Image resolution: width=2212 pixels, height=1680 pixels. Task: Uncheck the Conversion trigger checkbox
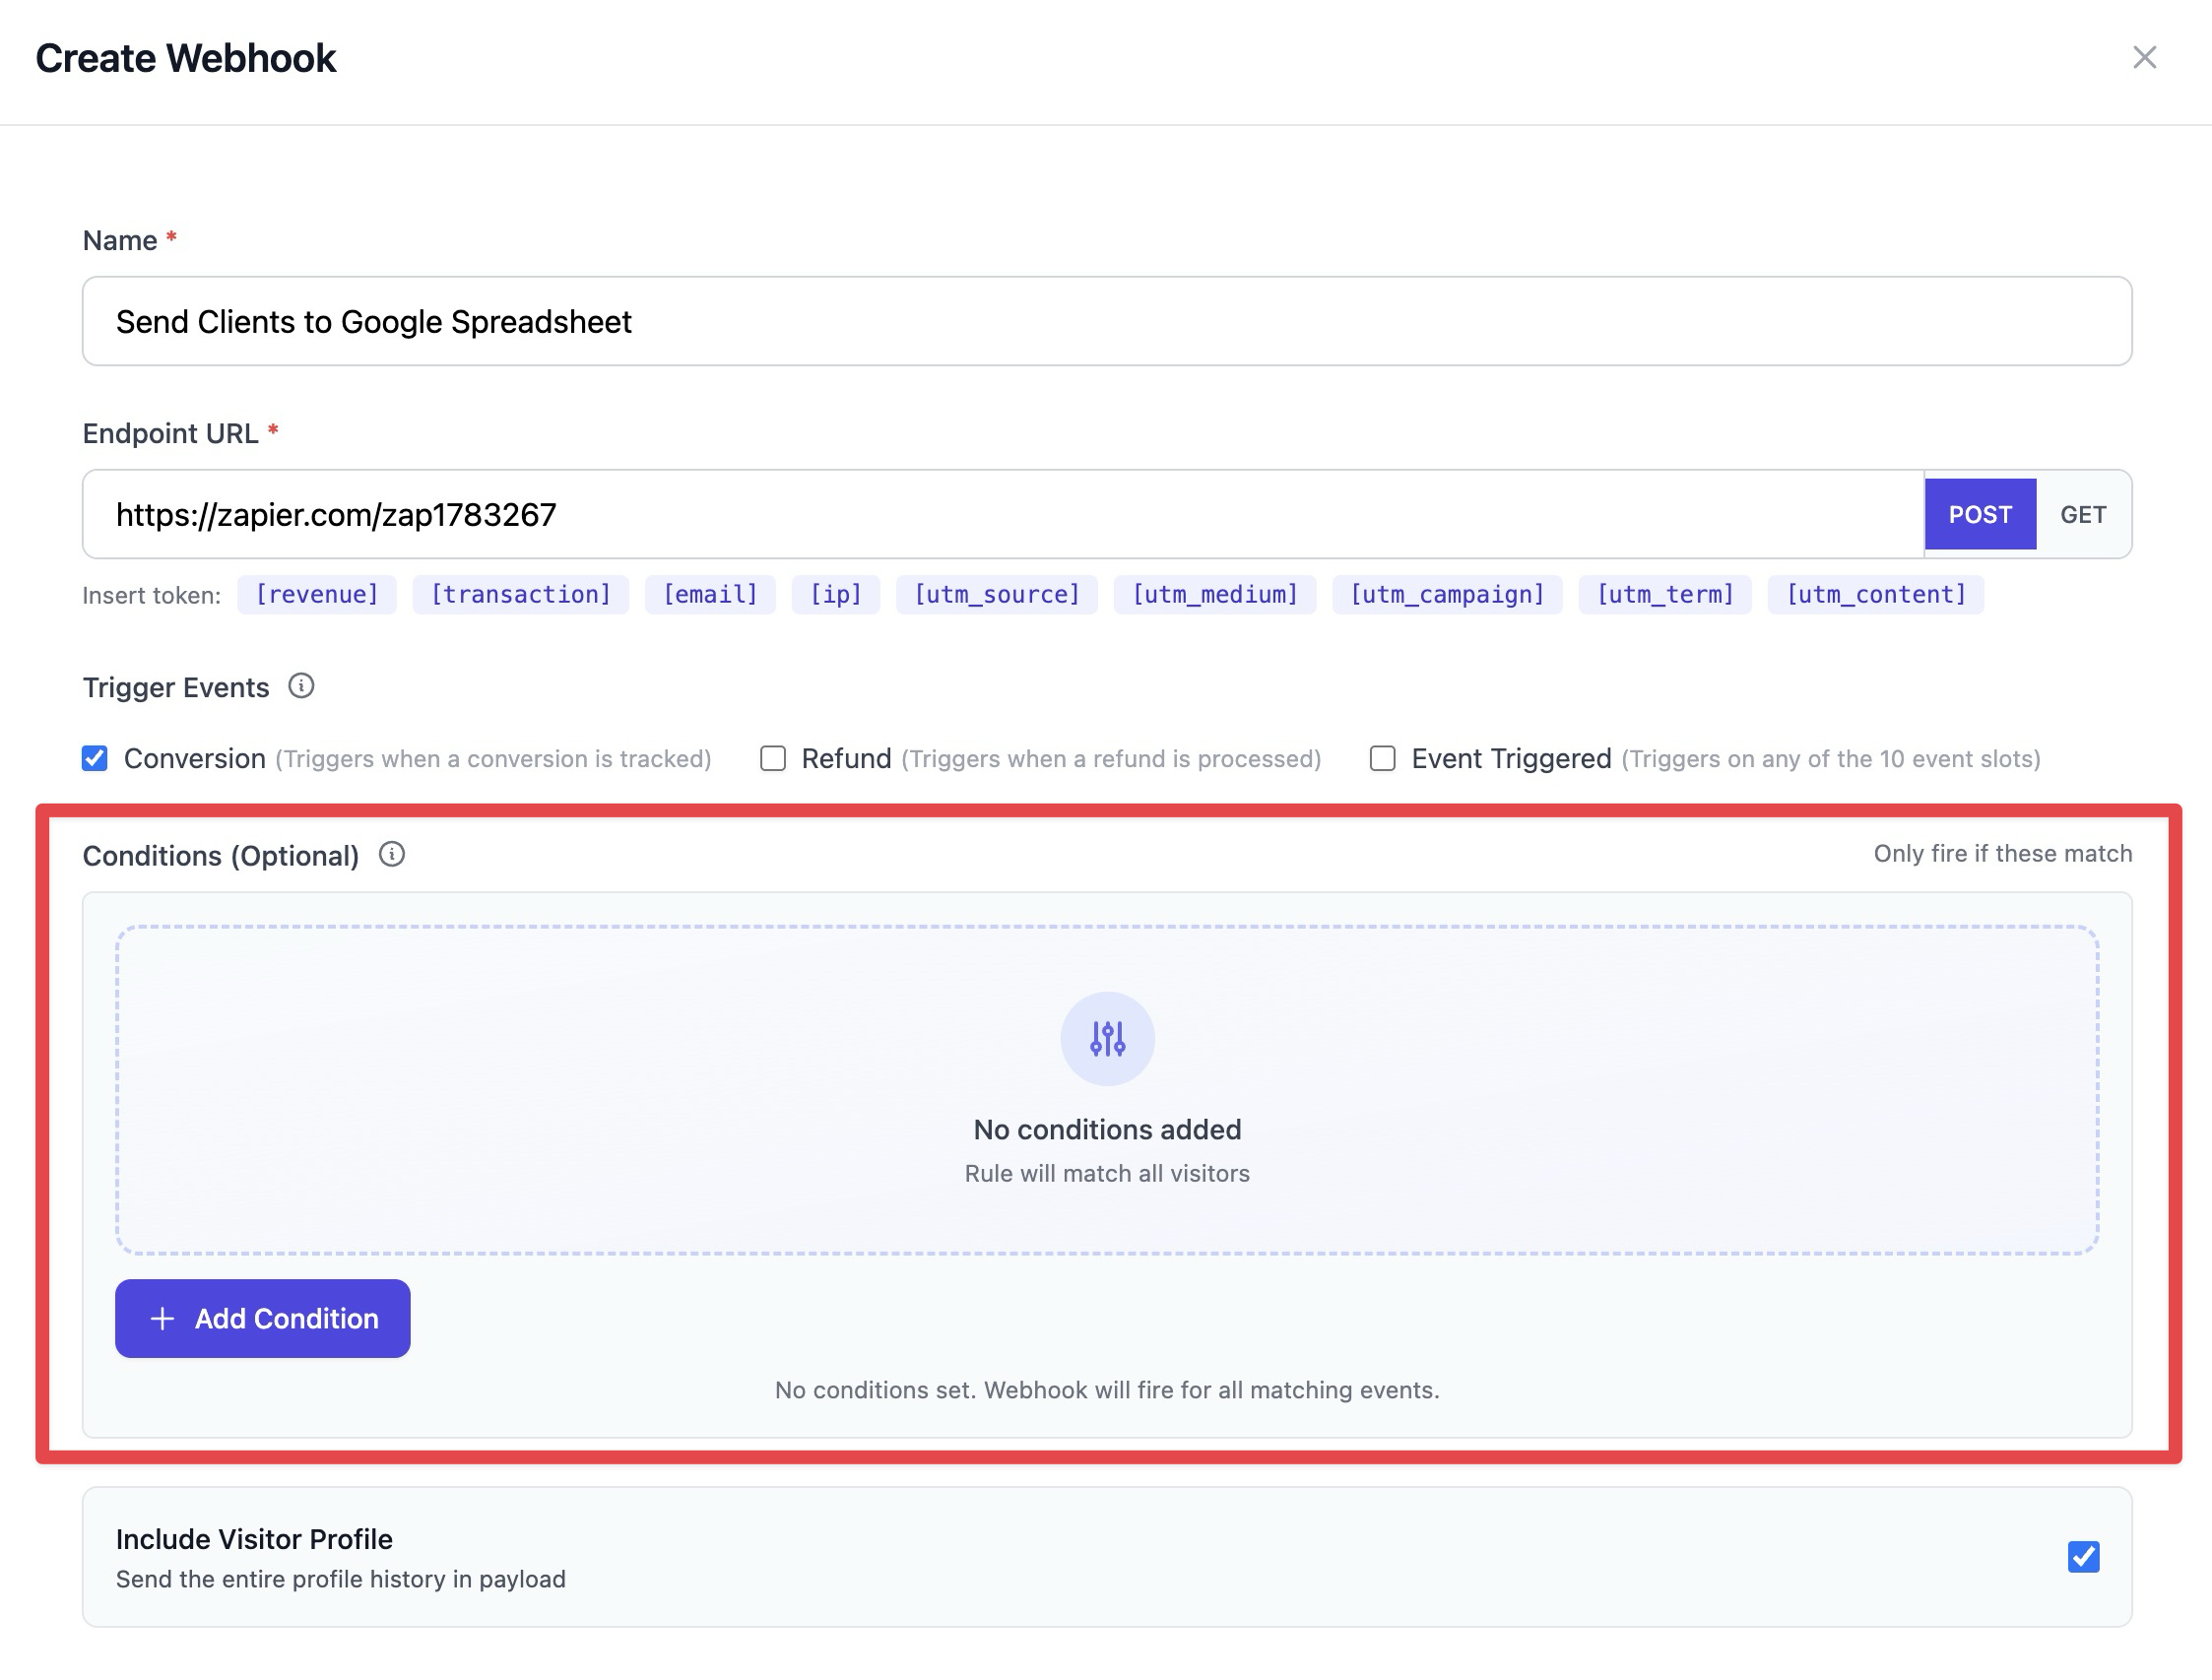[x=95, y=758]
